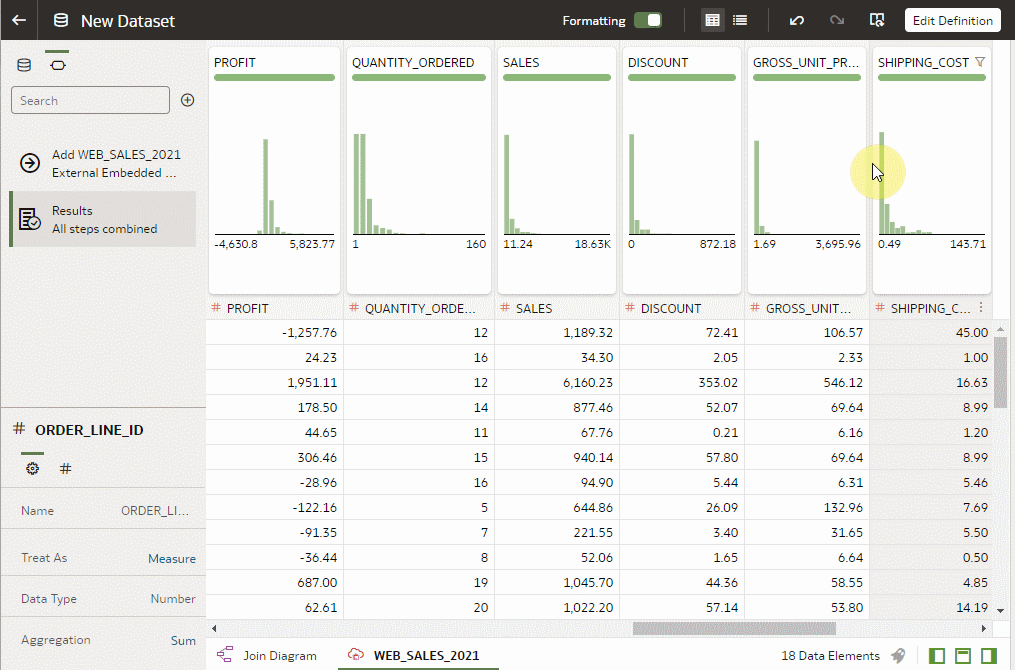Click the horizontal scrollbar thumb
This screenshot has height=670, width=1015.
point(734,628)
